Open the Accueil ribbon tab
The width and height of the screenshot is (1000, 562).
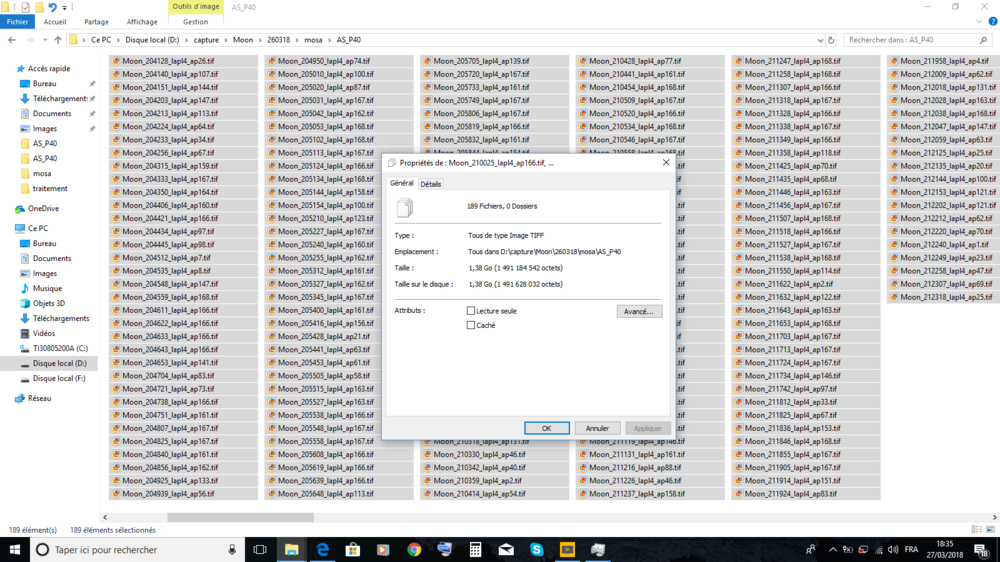pos(55,22)
